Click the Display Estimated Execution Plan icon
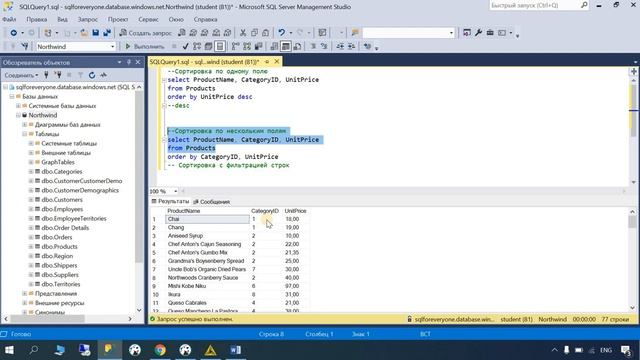 [197, 47]
